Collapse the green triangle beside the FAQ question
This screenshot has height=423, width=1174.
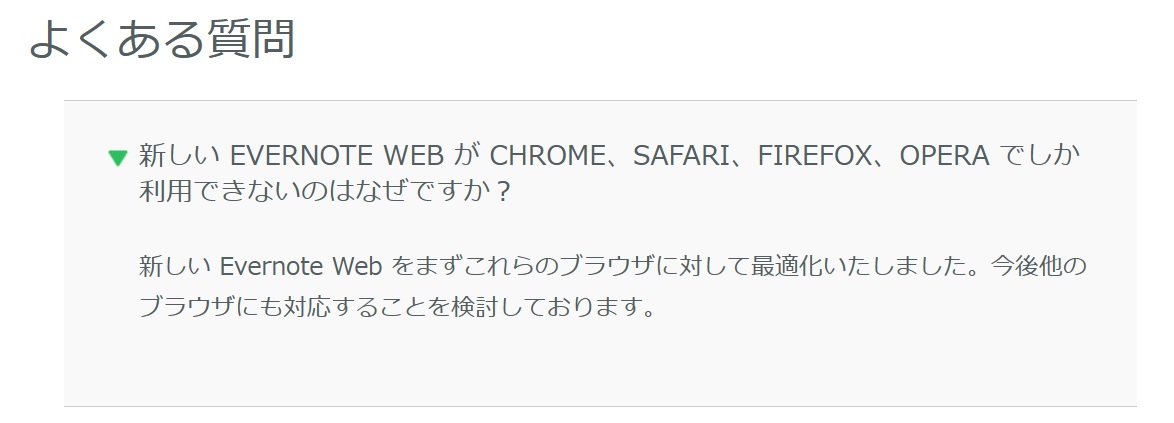click(x=118, y=157)
